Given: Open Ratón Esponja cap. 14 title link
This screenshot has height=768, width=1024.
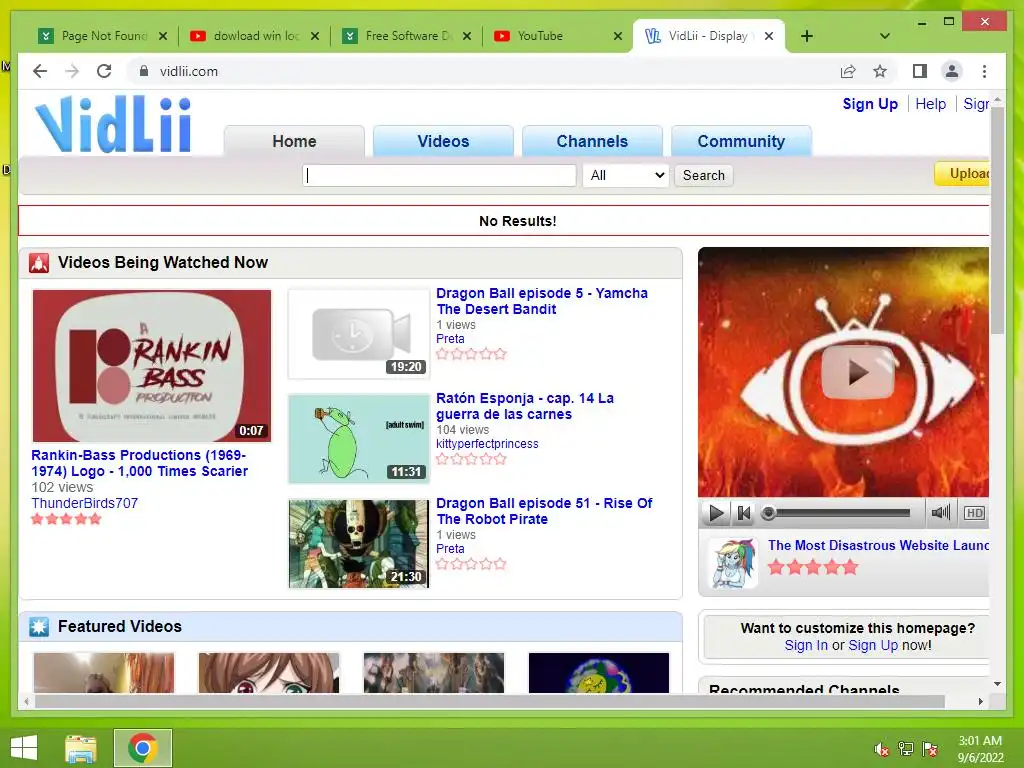Looking at the screenshot, I should 524,406.
